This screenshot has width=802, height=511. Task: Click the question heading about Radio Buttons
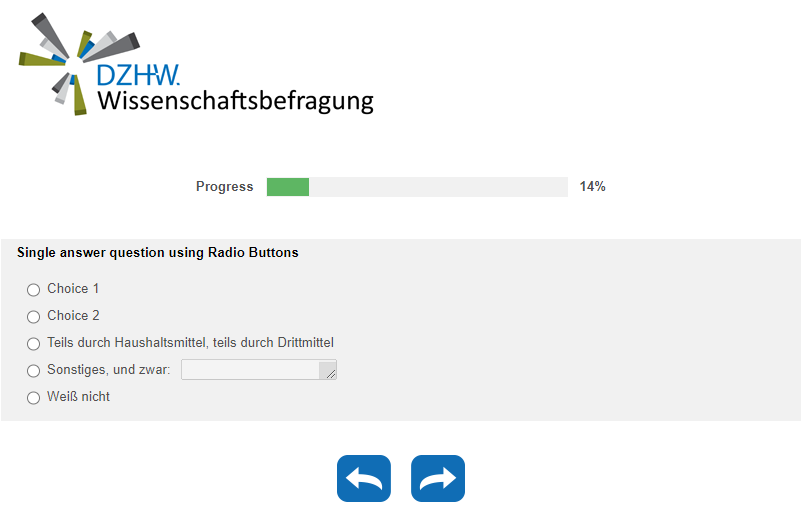tap(158, 253)
